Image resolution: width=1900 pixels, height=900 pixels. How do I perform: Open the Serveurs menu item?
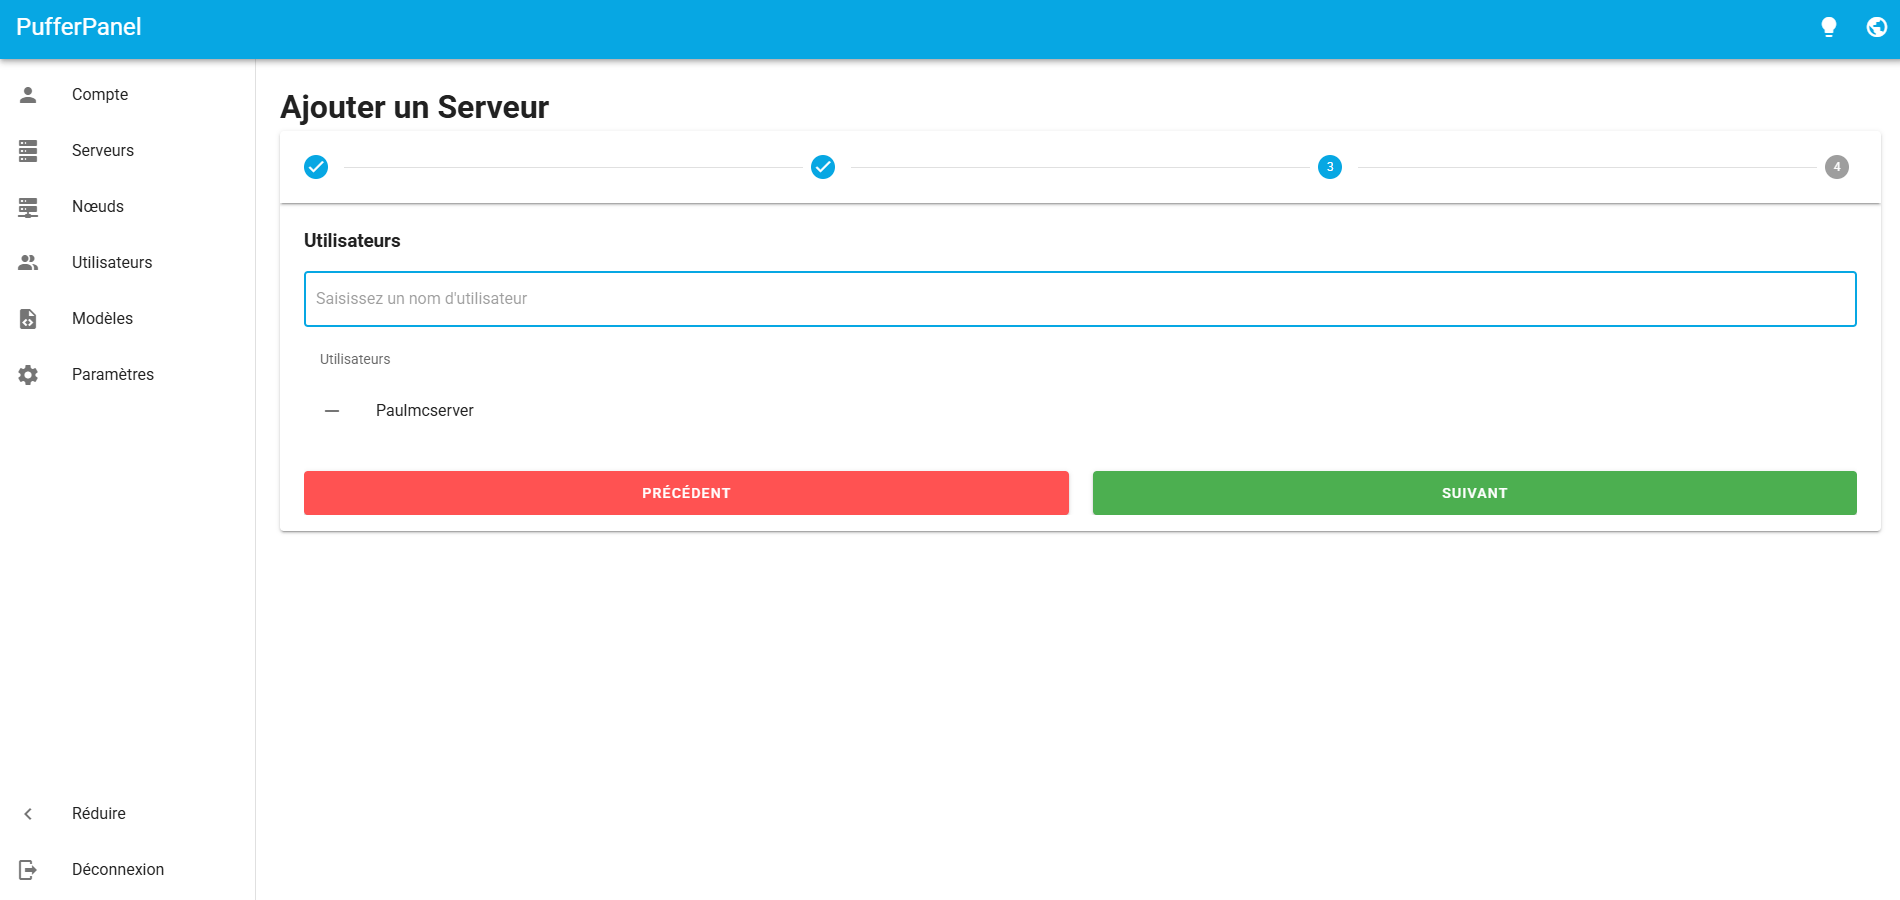tap(103, 151)
